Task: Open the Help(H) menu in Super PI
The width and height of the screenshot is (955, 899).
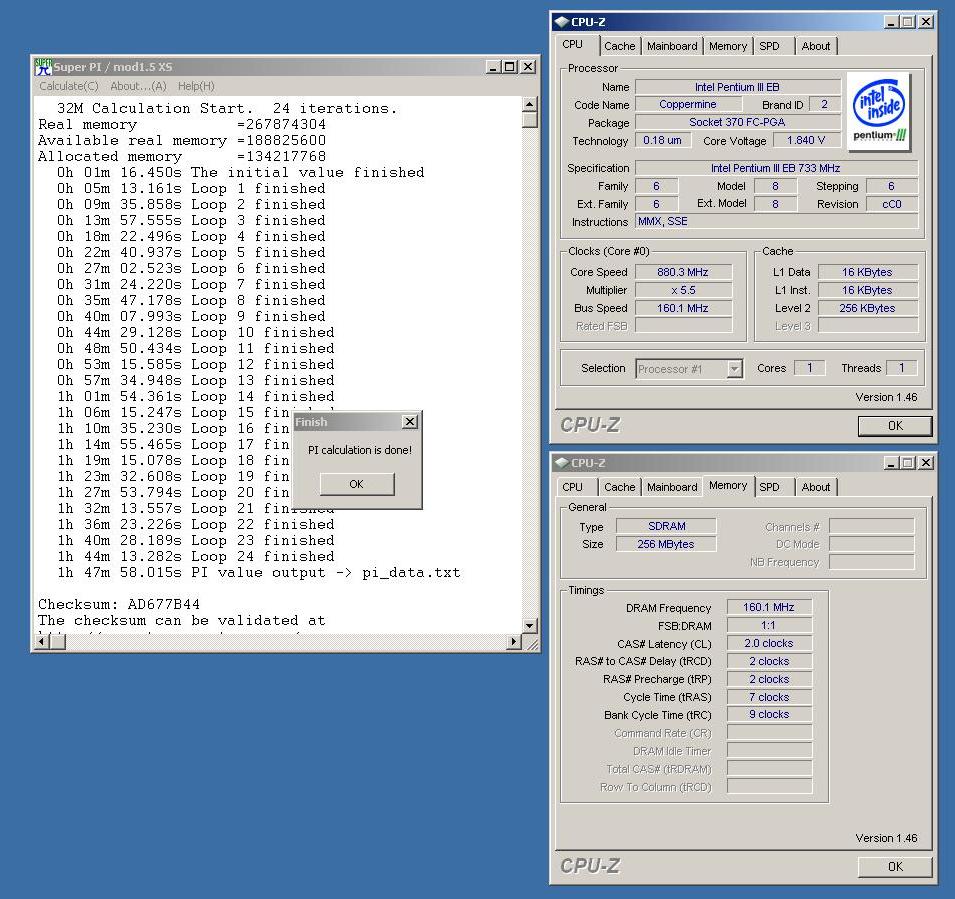Action: click(x=196, y=86)
